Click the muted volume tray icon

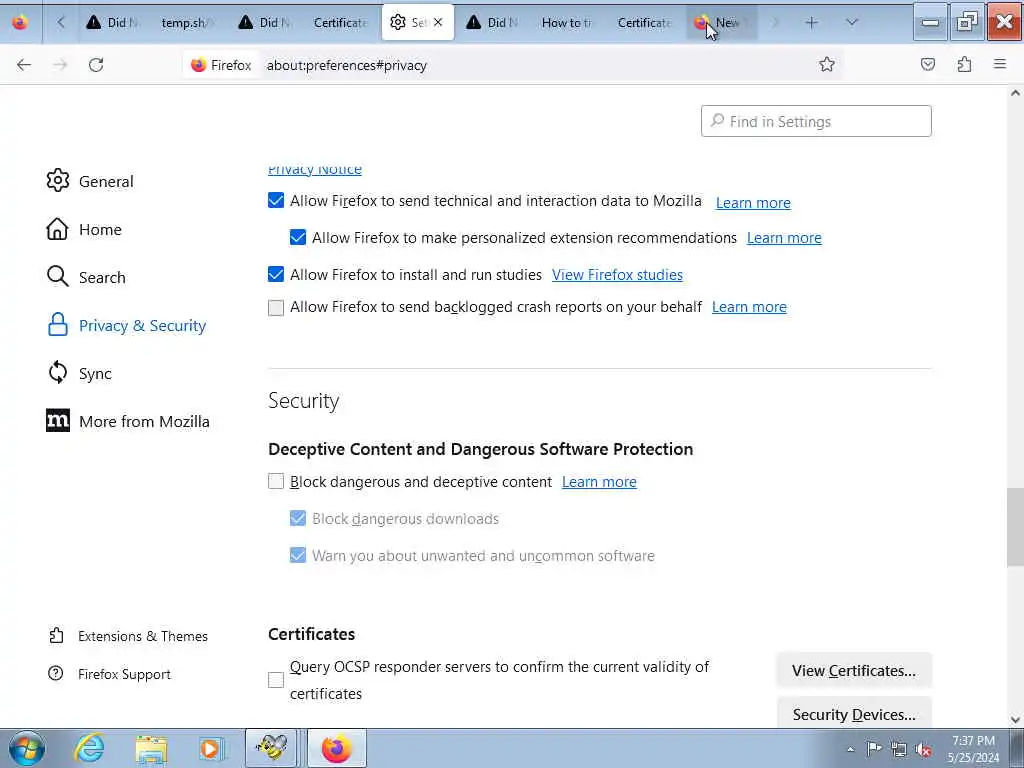point(923,749)
